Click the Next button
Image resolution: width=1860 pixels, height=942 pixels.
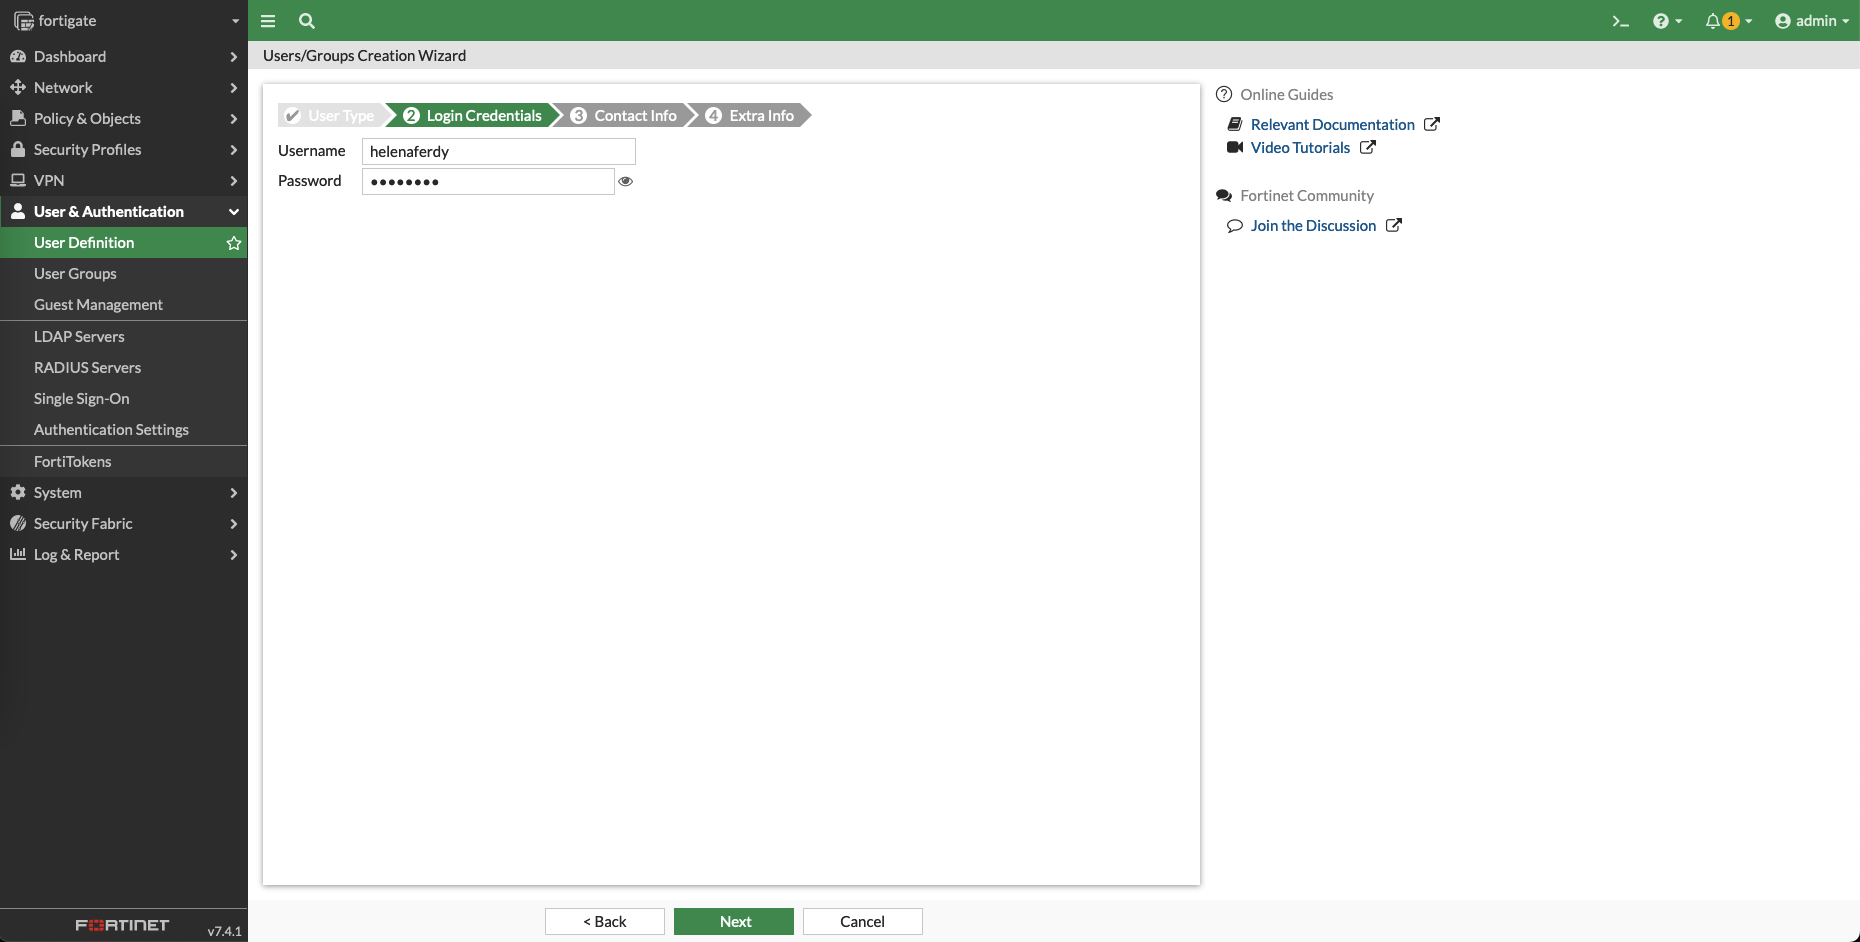tap(734, 922)
